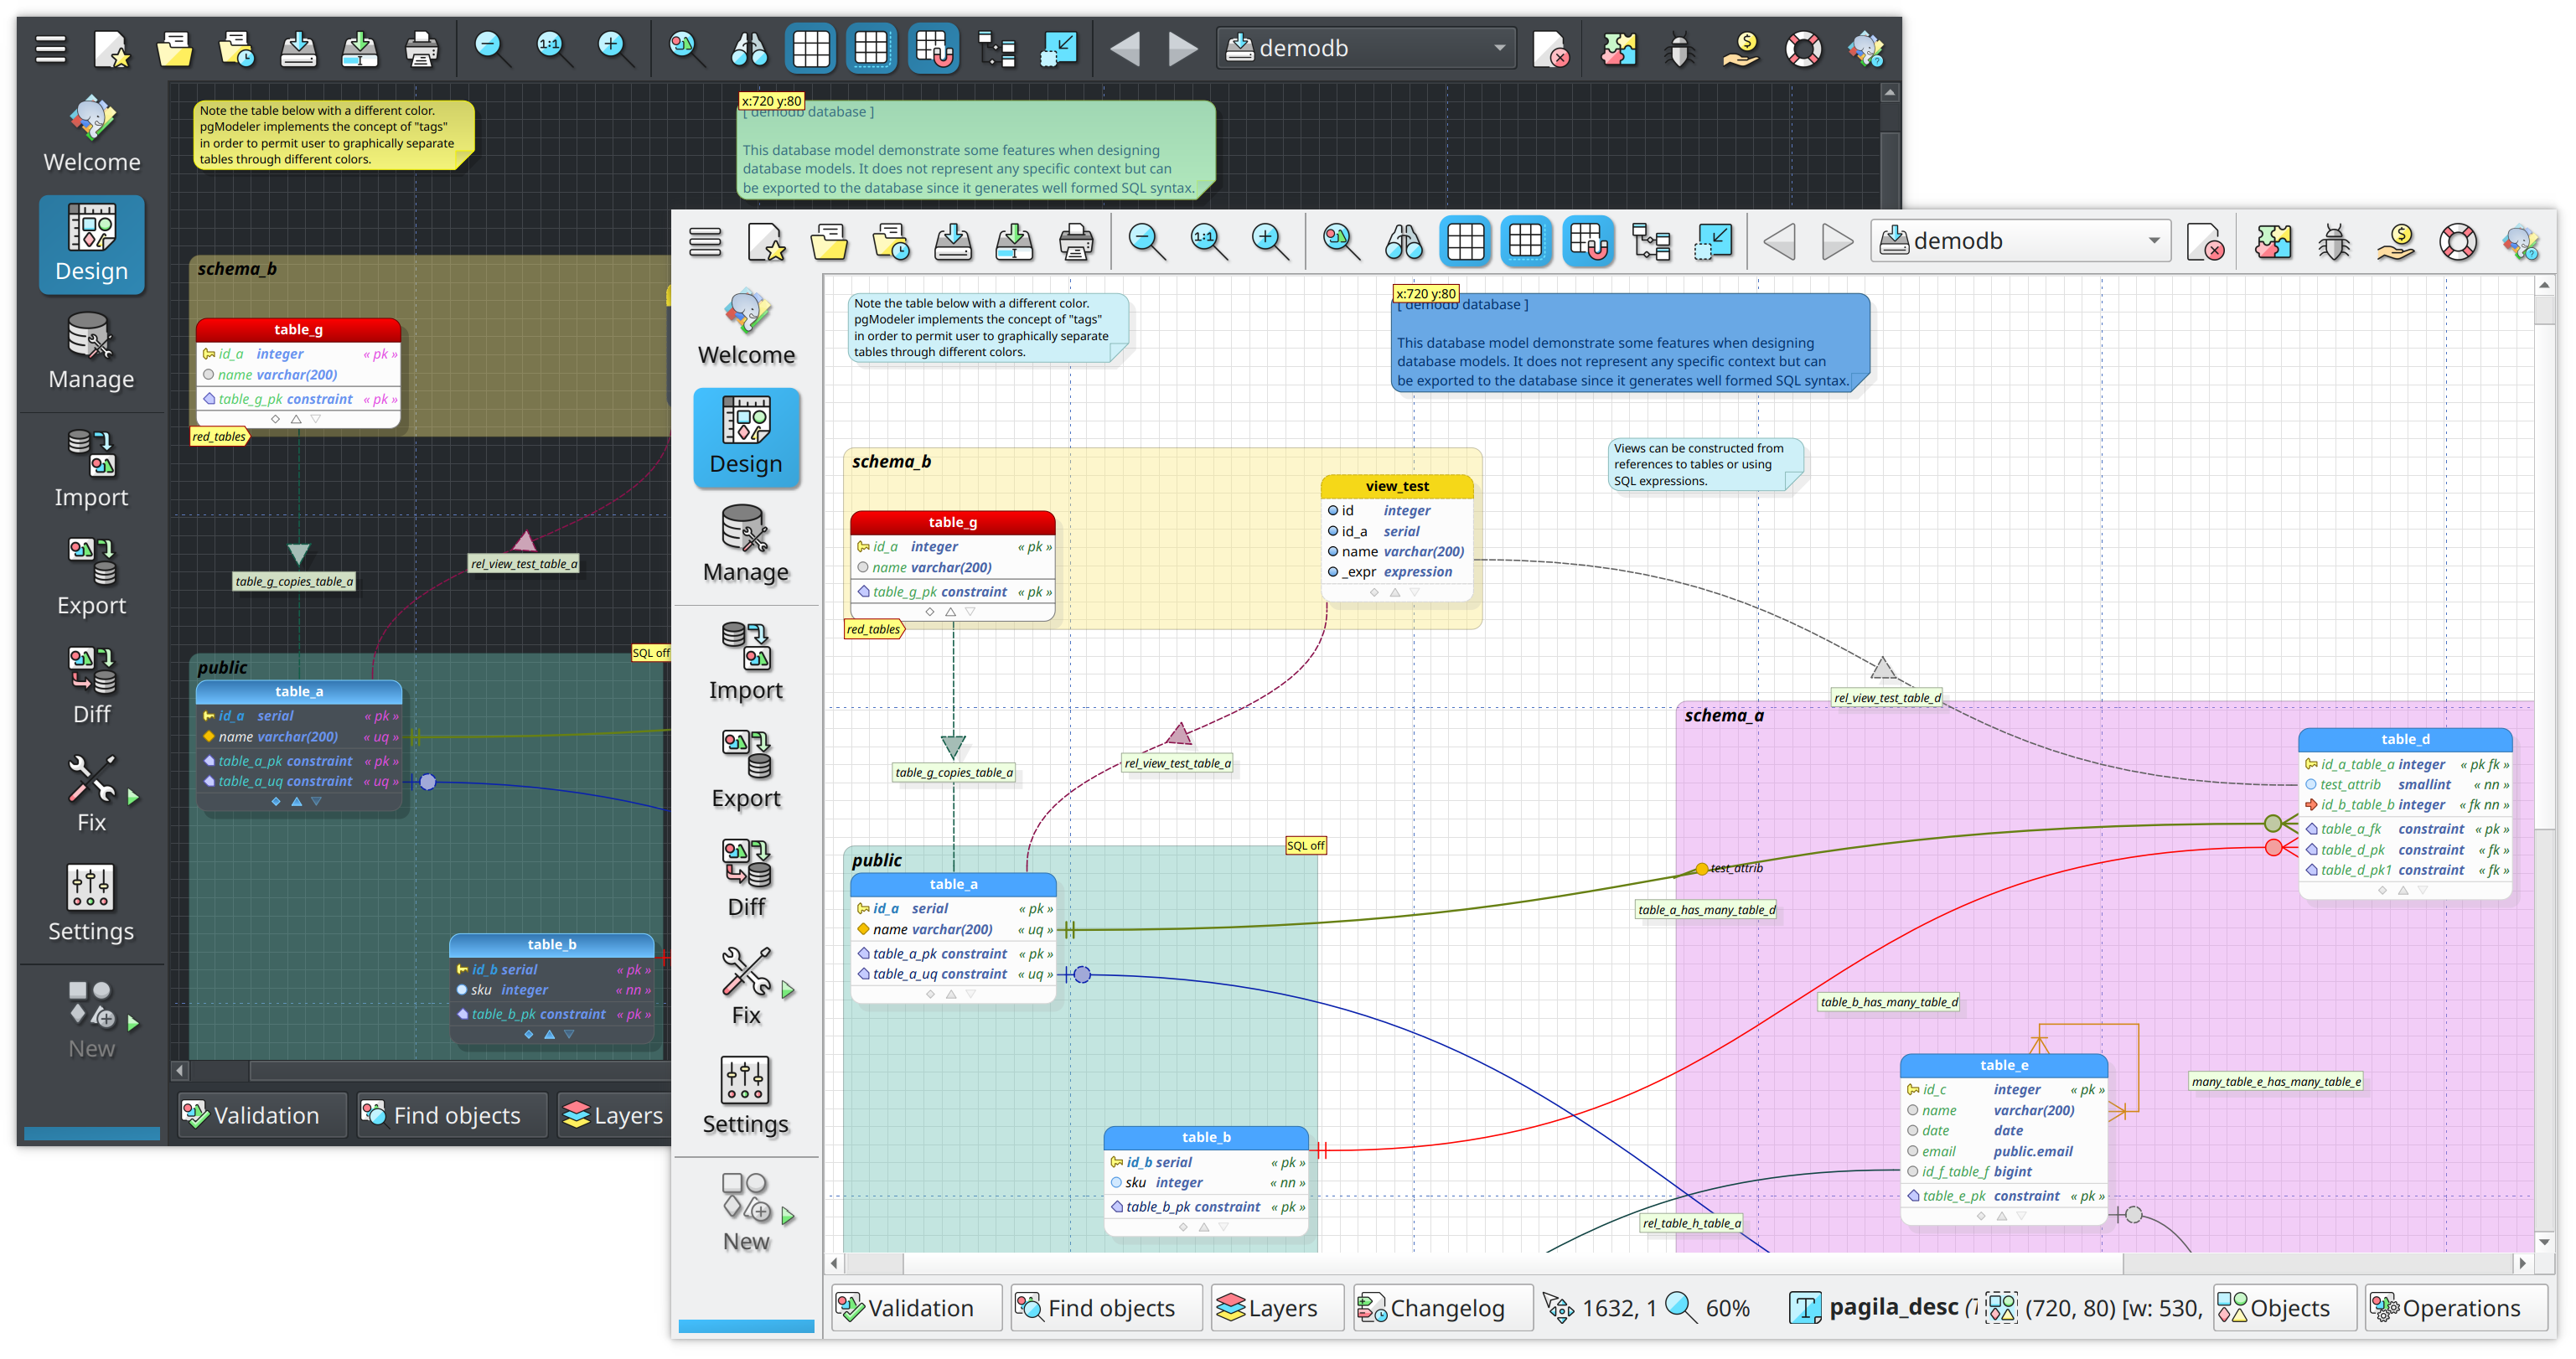Switch to Design view in light window
This screenshot has height=1359, width=2576.
coord(746,437)
